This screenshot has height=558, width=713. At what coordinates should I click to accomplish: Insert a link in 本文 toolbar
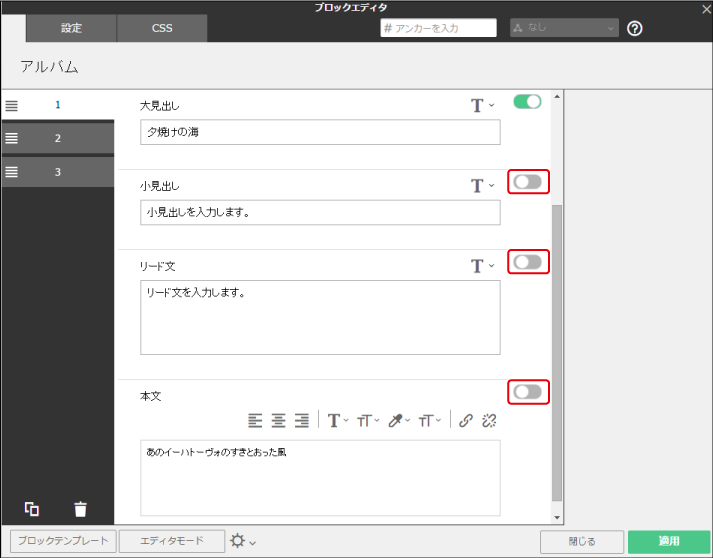(x=466, y=420)
